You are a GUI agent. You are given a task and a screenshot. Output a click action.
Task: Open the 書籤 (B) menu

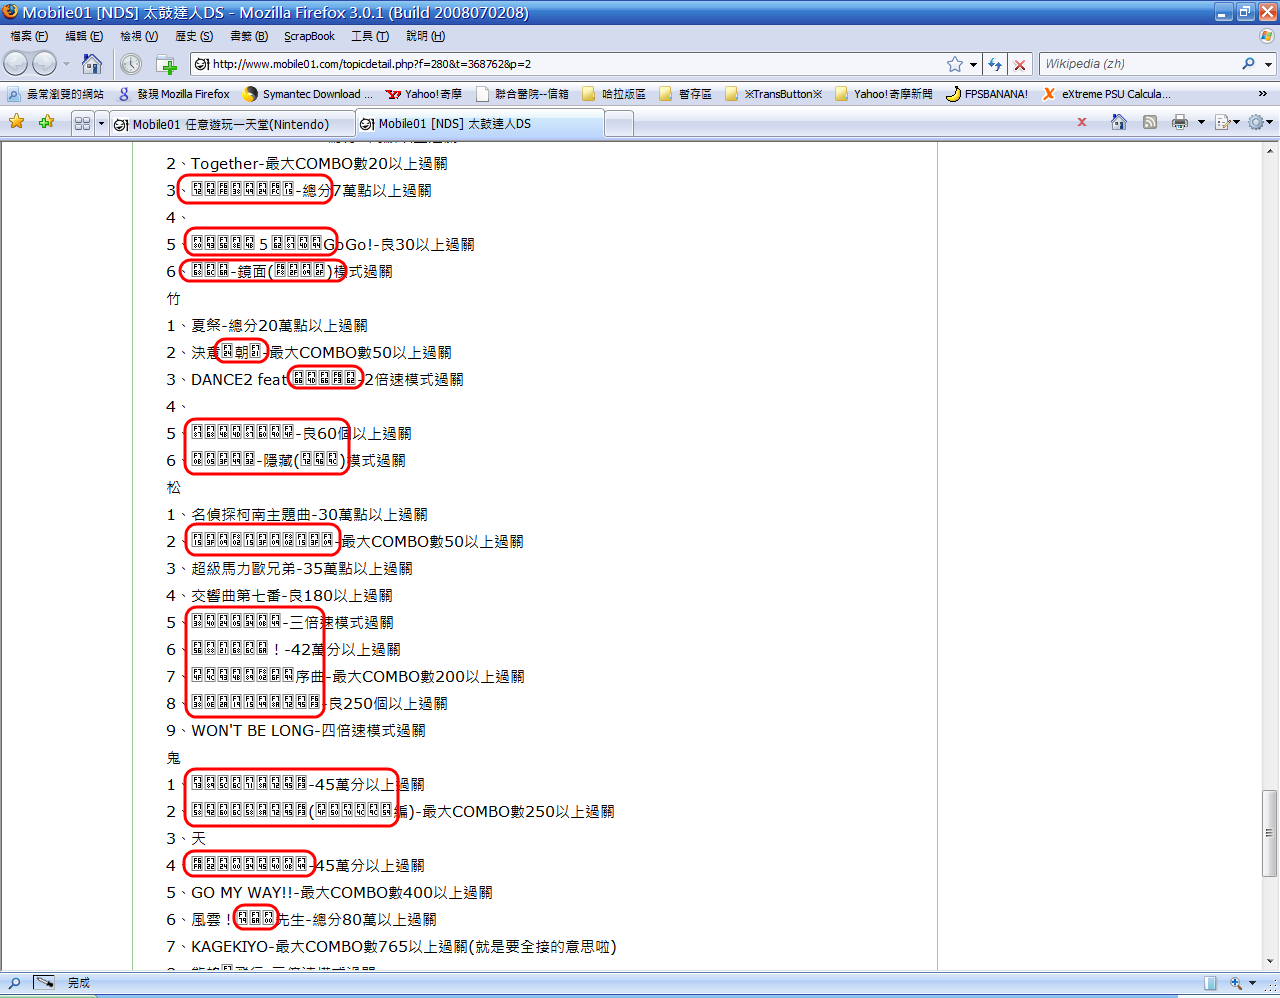pos(249,36)
